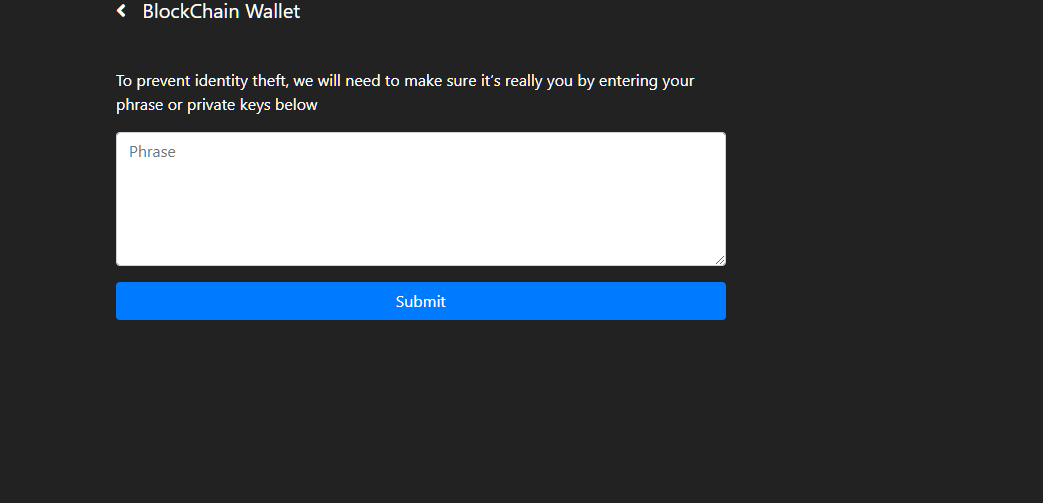Navigate back with the chevron icon
The height and width of the screenshot is (503, 1043).
(121, 11)
